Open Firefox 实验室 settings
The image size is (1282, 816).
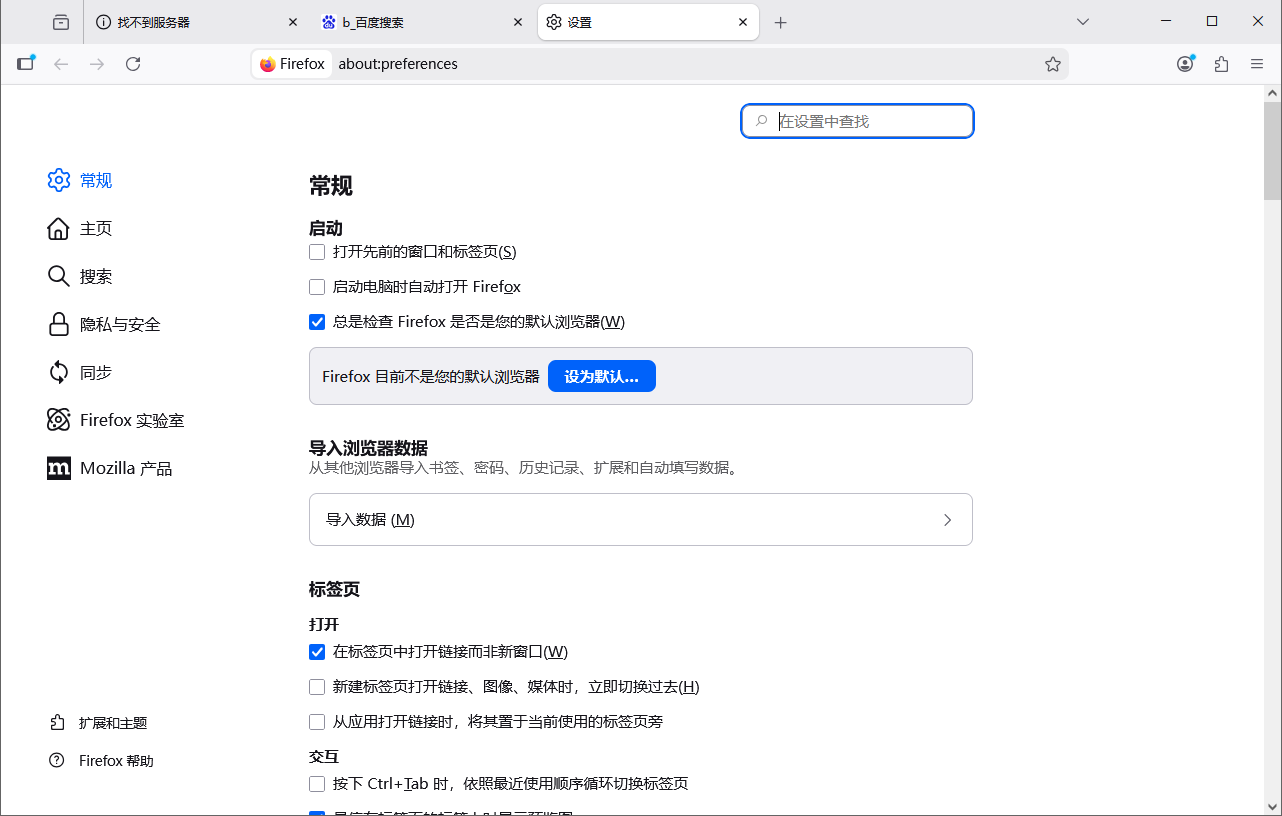click(x=130, y=420)
